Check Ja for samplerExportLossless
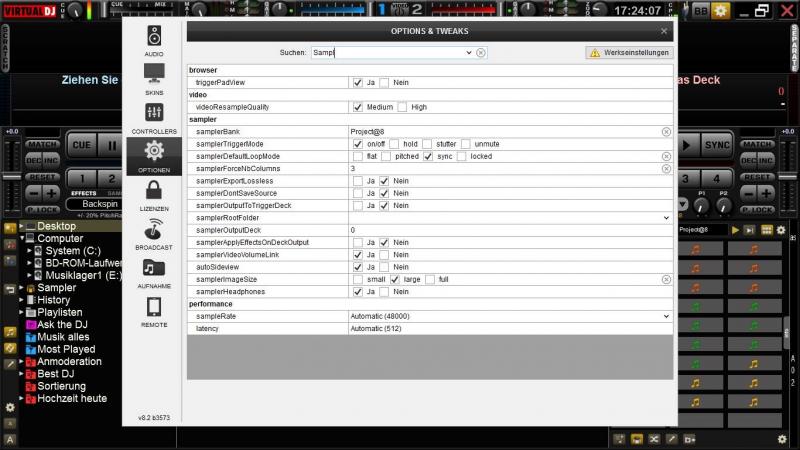 point(358,181)
